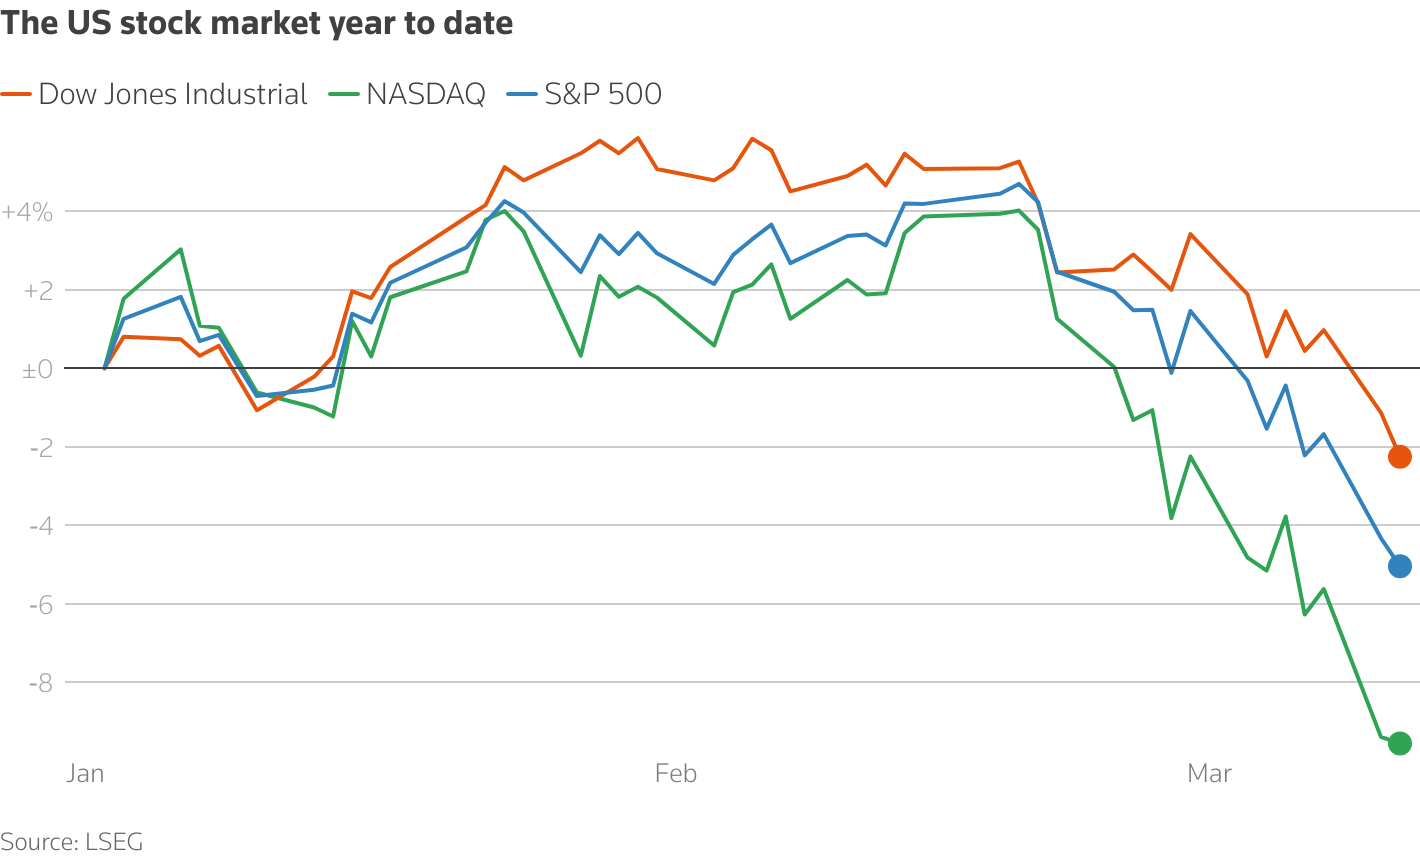This screenshot has height=856, width=1420.
Task: Click the +4% y-axis label
Action: (x=27, y=212)
